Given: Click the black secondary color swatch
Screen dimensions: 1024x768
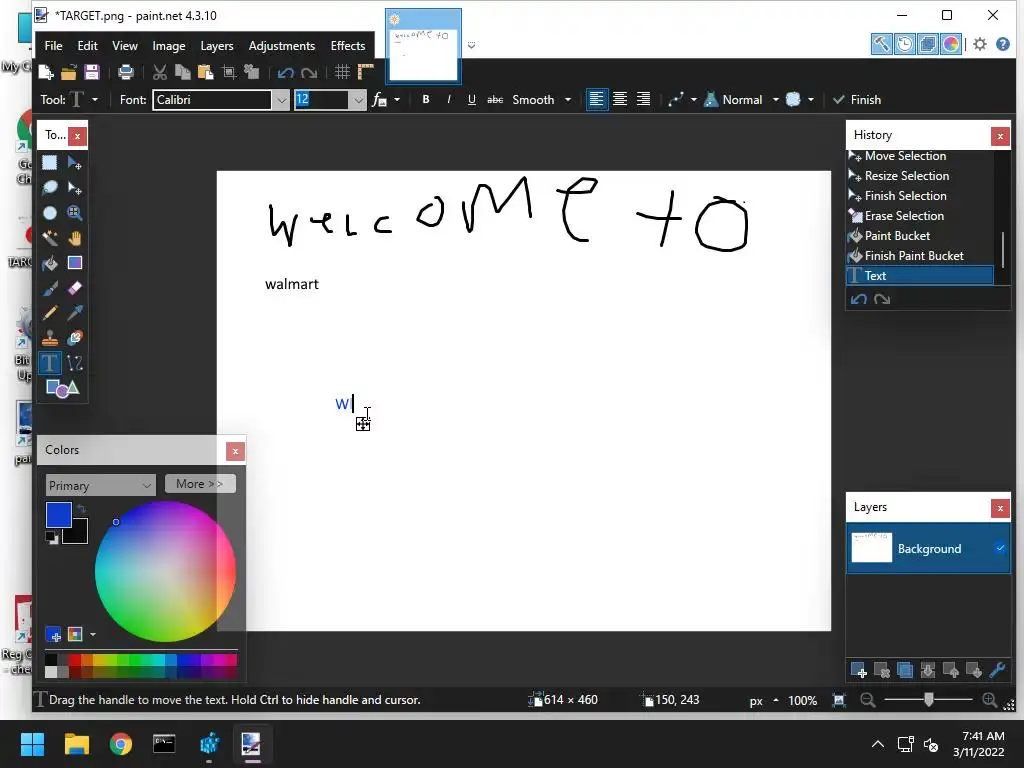Looking at the screenshot, I should [78, 533].
